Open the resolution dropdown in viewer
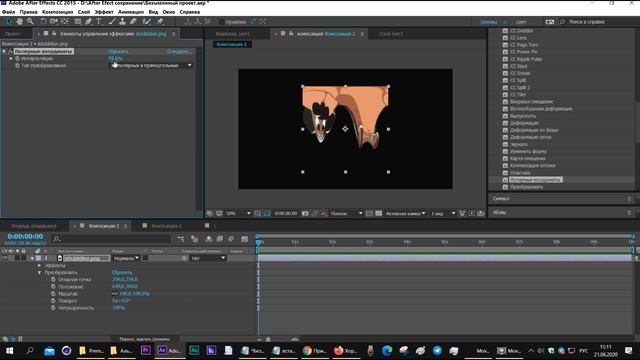The image size is (640, 360). [x=346, y=213]
